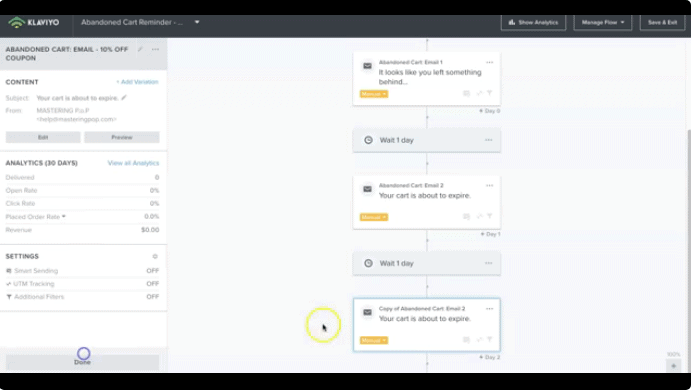Screen dimensions: 693x390
Task: Click the Add Variation link
Action: click(x=137, y=82)
